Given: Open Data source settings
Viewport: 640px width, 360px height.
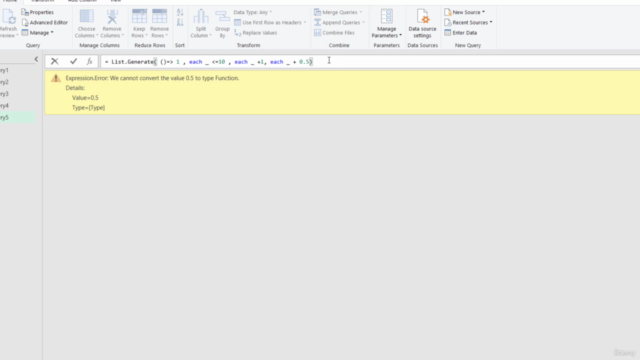Looking at the screenshot, I should pos(422,24).
